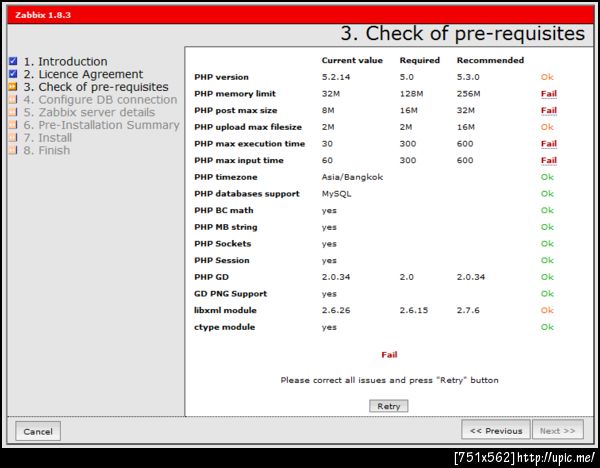Click the Fail status for PHP max input time
Screen dimensions: 600x468
[548, 160]
